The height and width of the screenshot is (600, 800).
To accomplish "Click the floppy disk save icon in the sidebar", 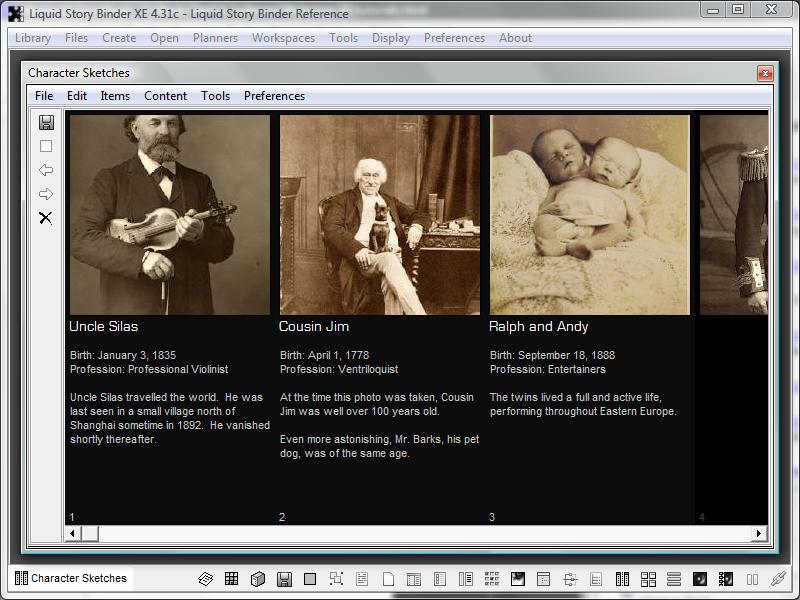I will [46, 122].
